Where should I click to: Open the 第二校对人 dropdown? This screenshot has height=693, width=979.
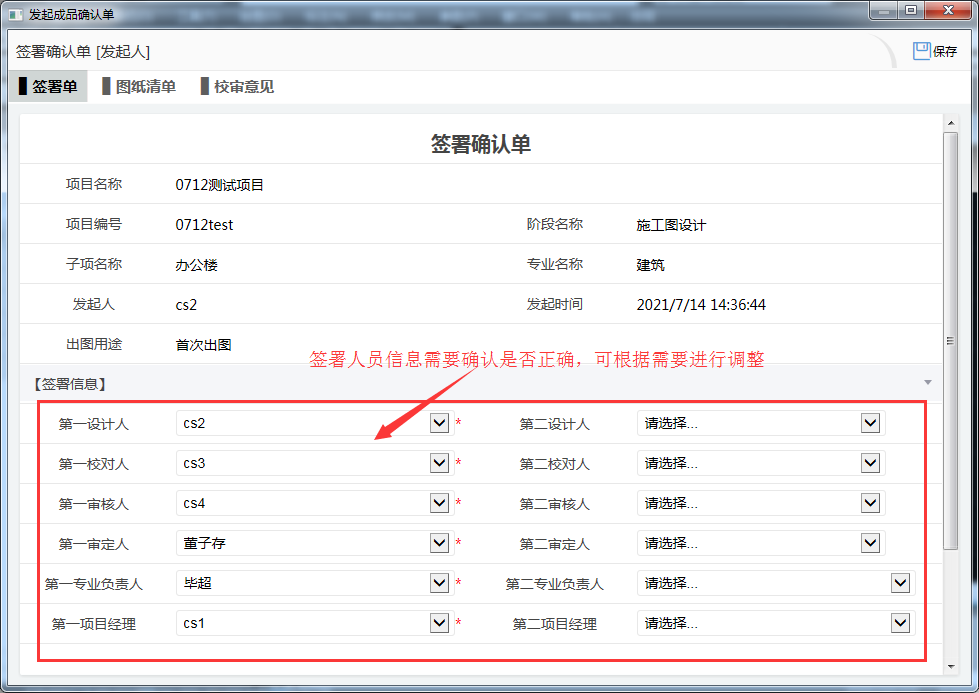(870, 463)
